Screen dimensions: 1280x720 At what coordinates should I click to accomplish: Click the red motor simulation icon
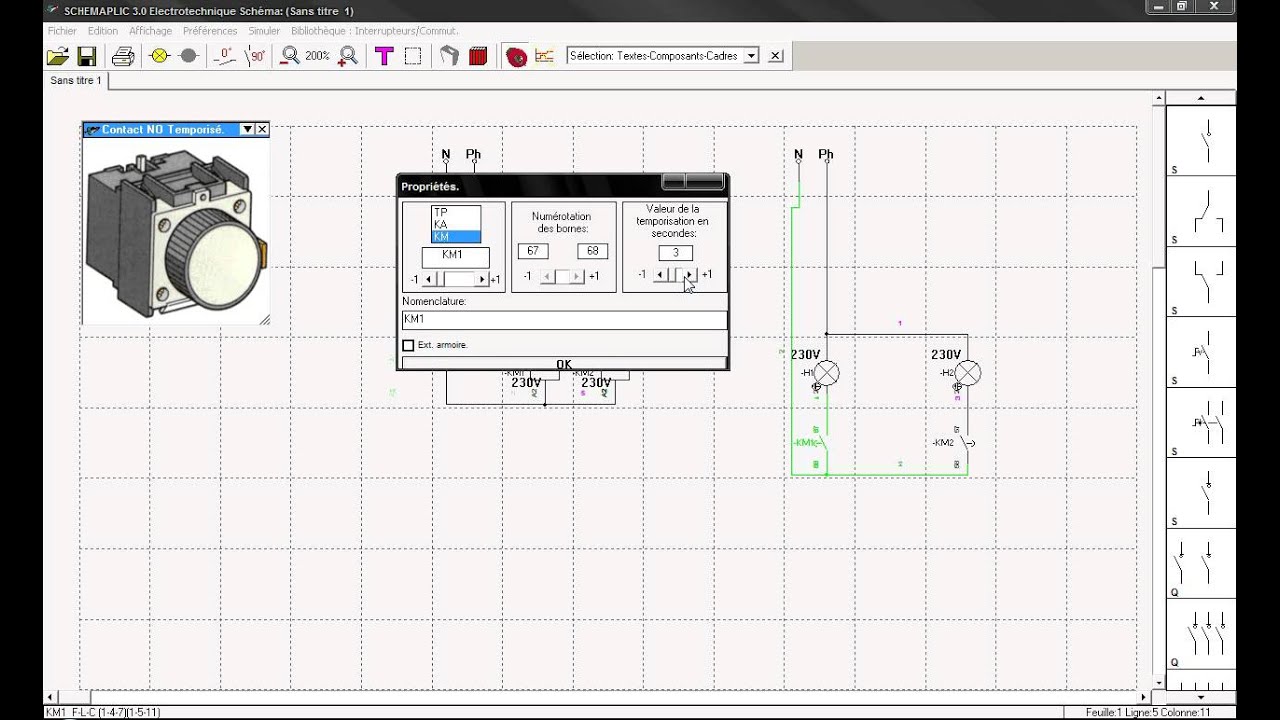point(516,56)
